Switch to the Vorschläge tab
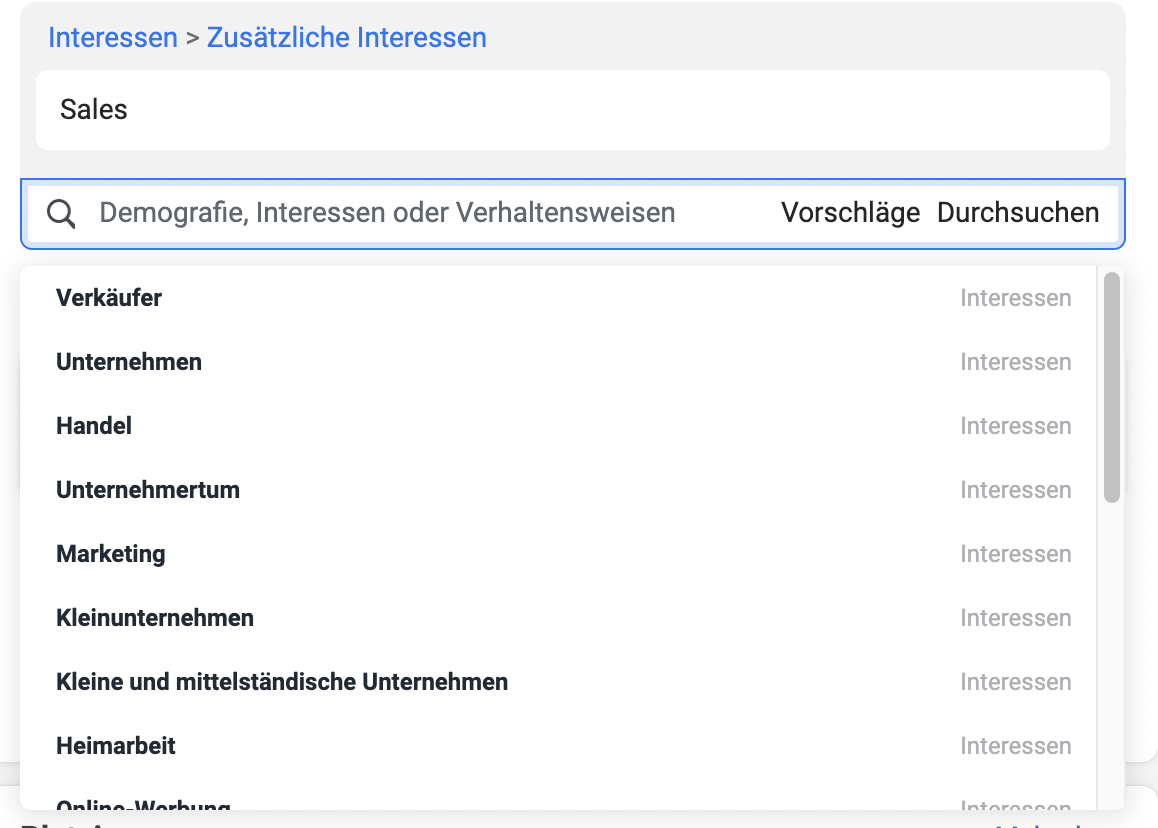This screenshot has height=828, width=1158. [850, 213]
